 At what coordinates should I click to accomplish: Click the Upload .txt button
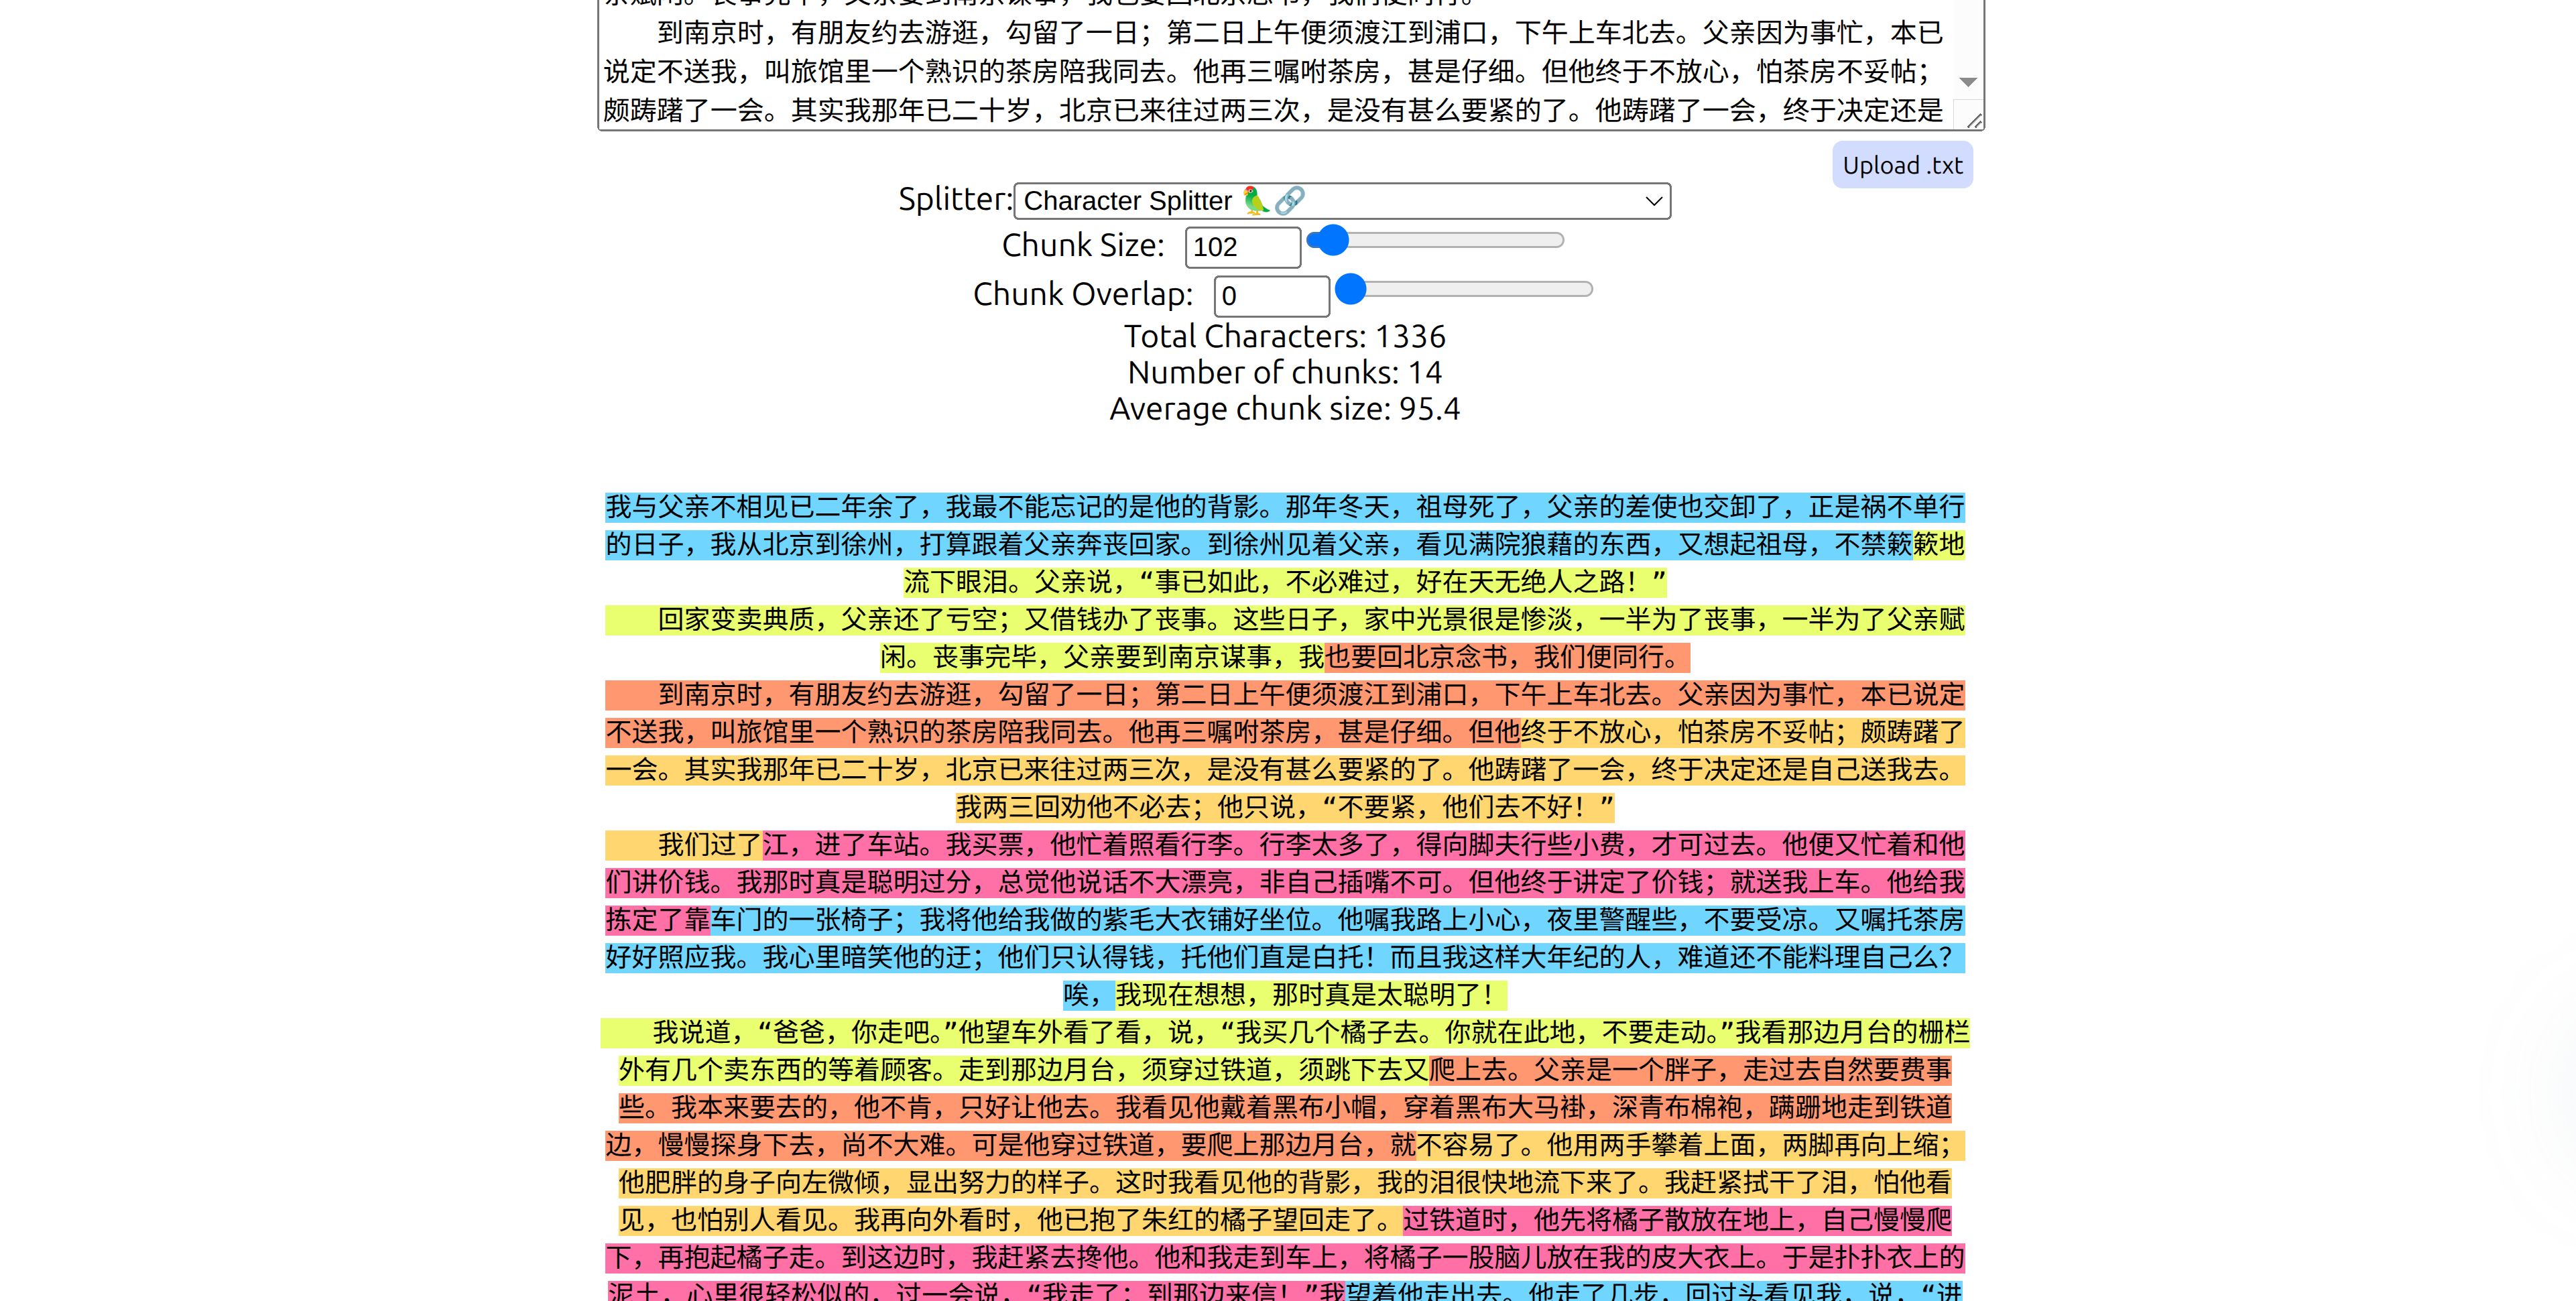1901,165
